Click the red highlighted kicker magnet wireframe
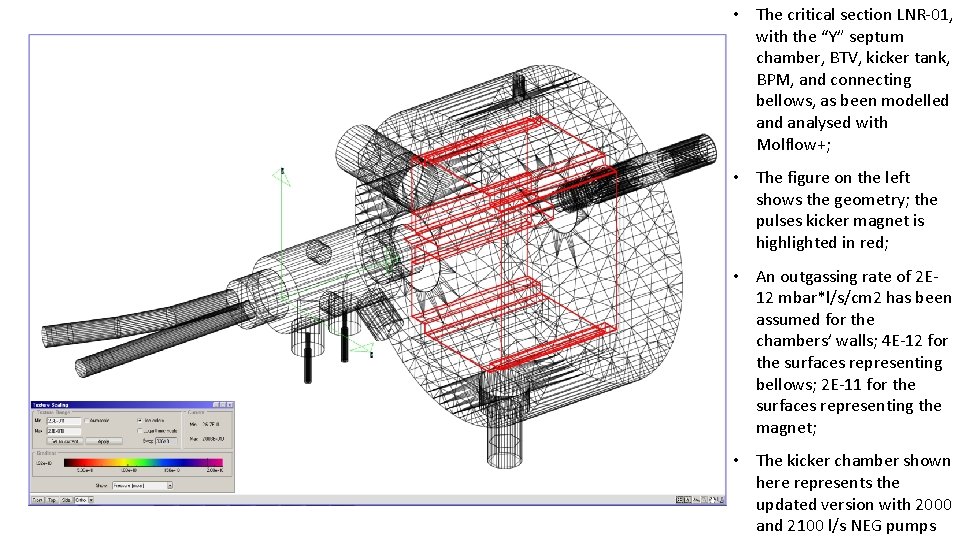960x540 pixels. tap(513, 245)
